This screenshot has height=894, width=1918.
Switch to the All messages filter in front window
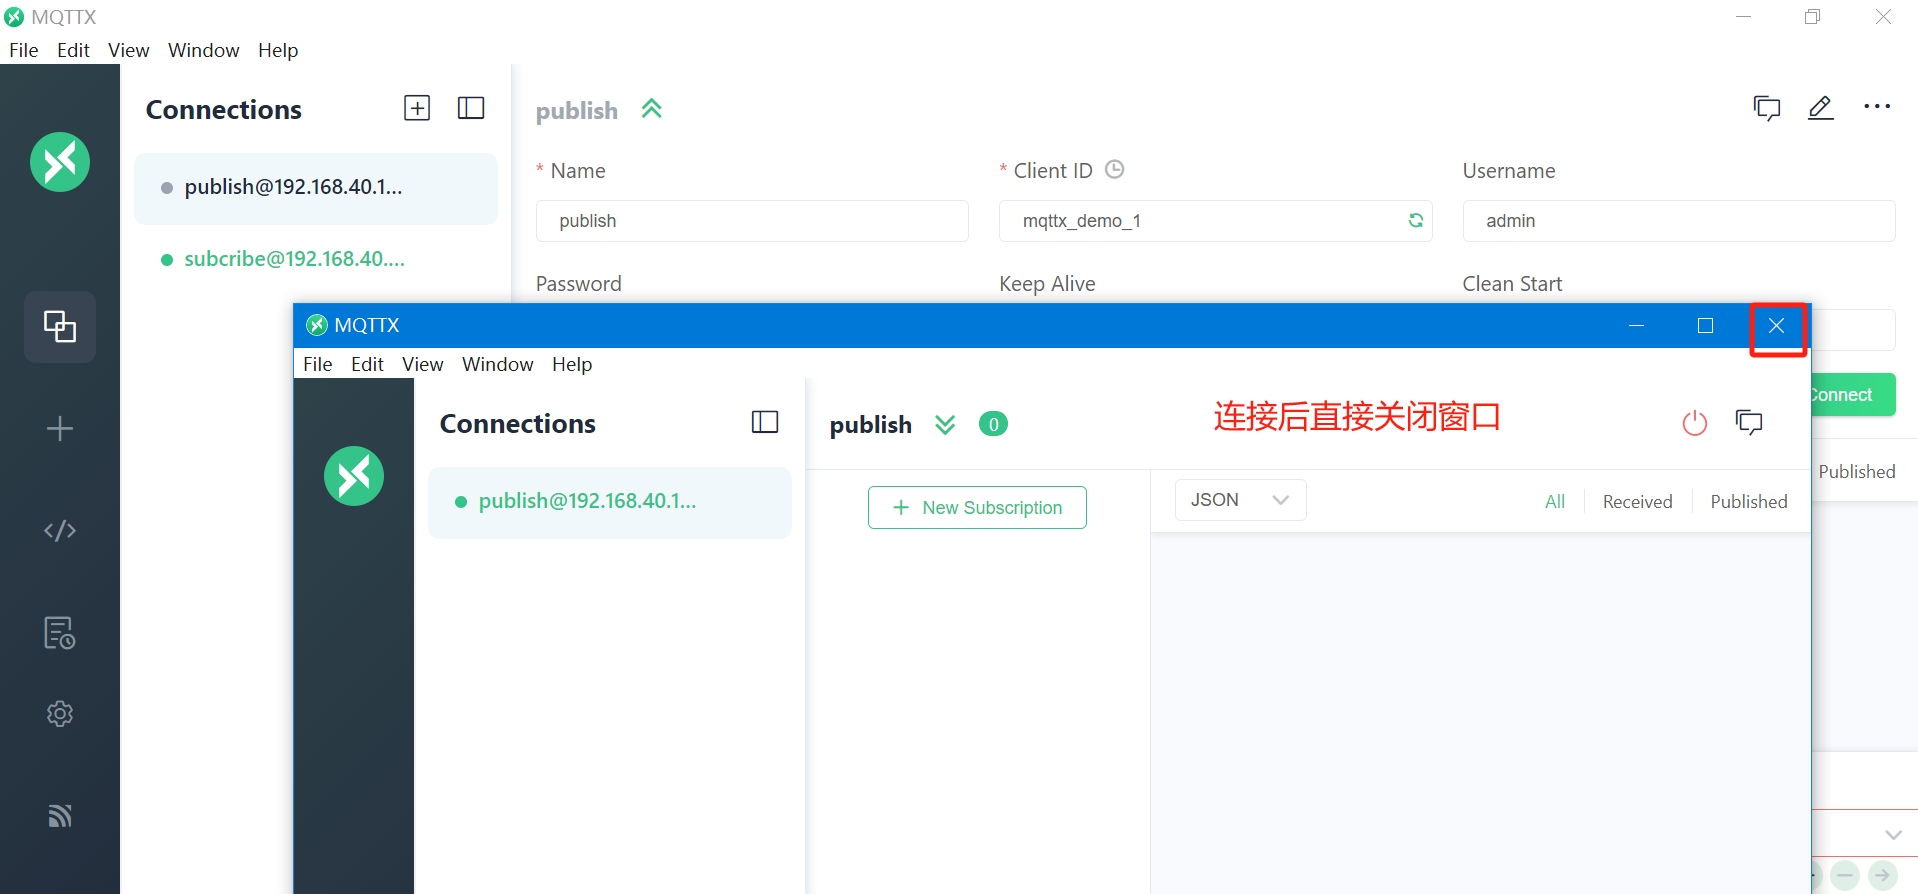coord(1555,502)
